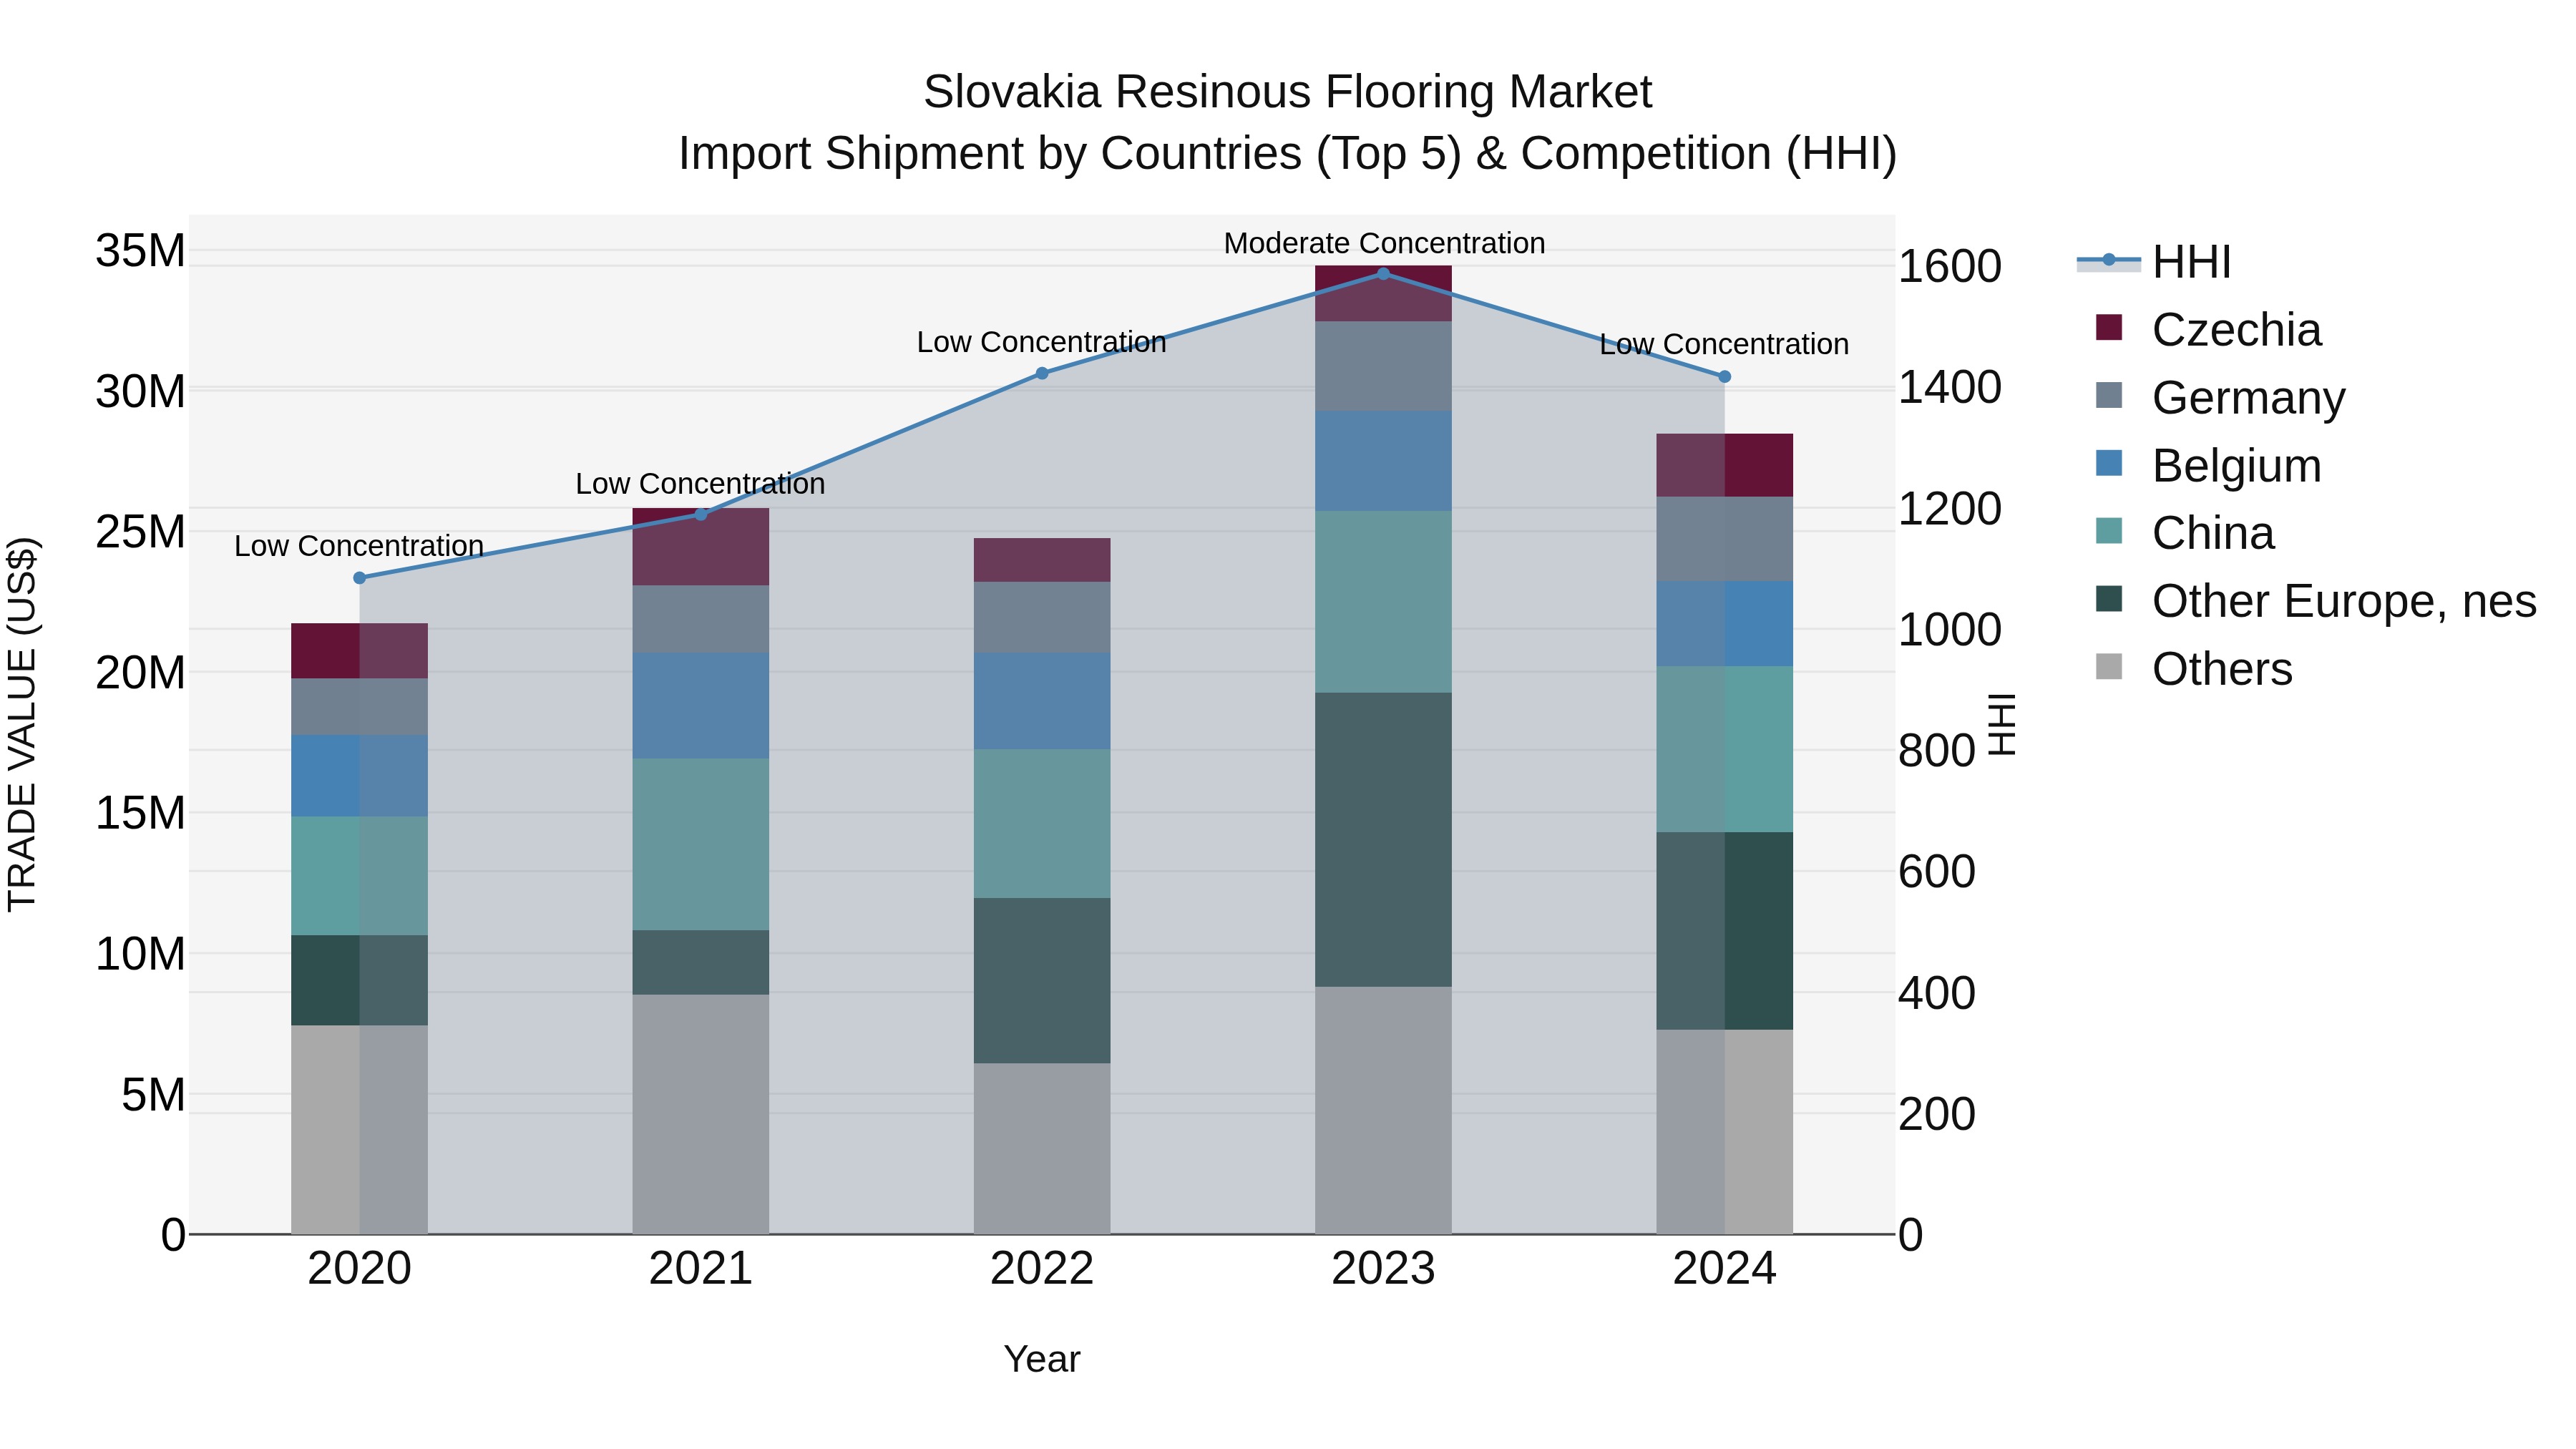Click the China segment of 2023 bar
This screenshot has width=2576, height=1449.
[x=1384, y=602]
